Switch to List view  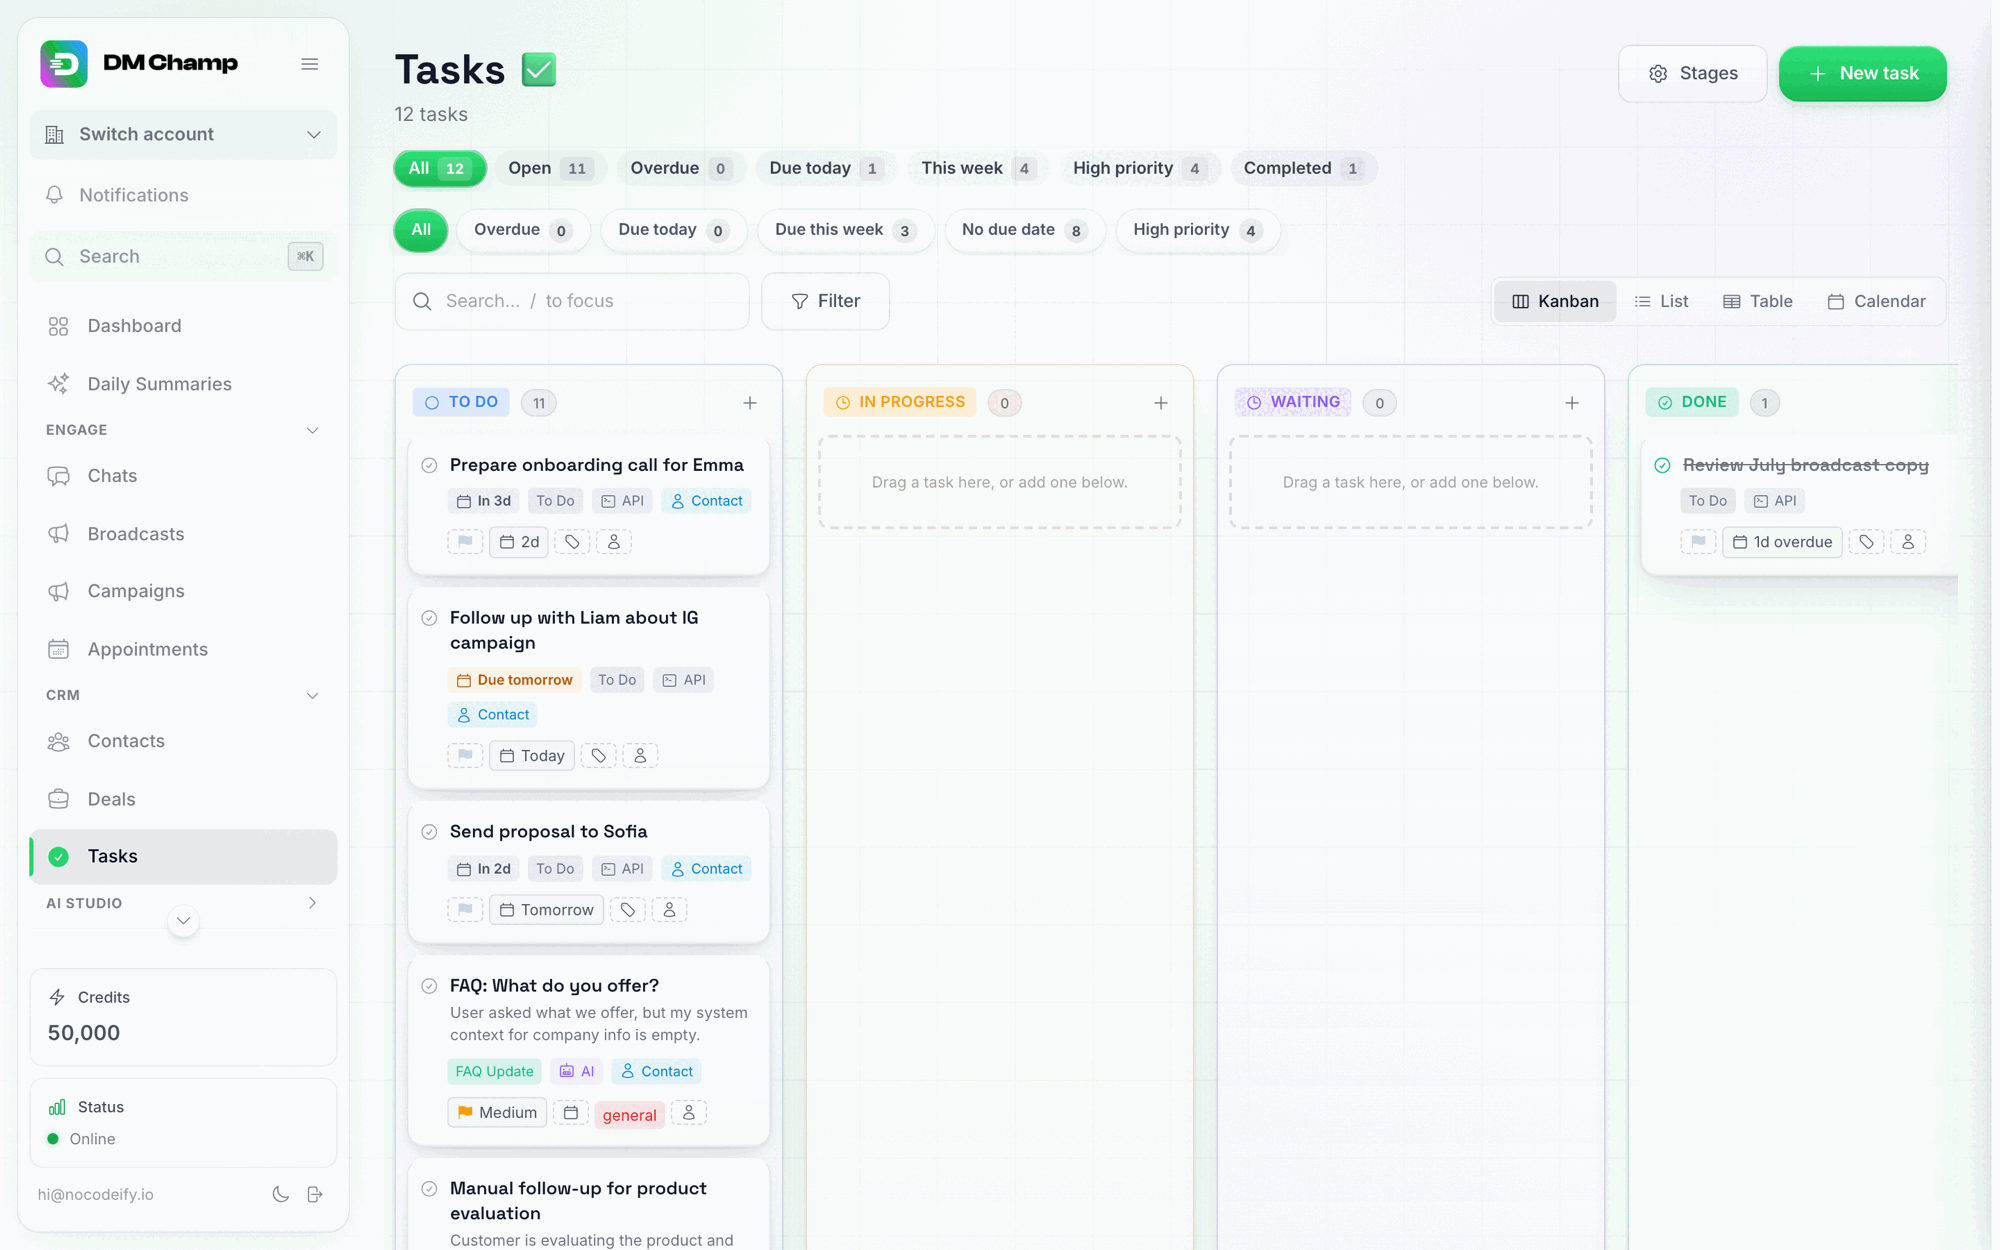[1661, 301]
